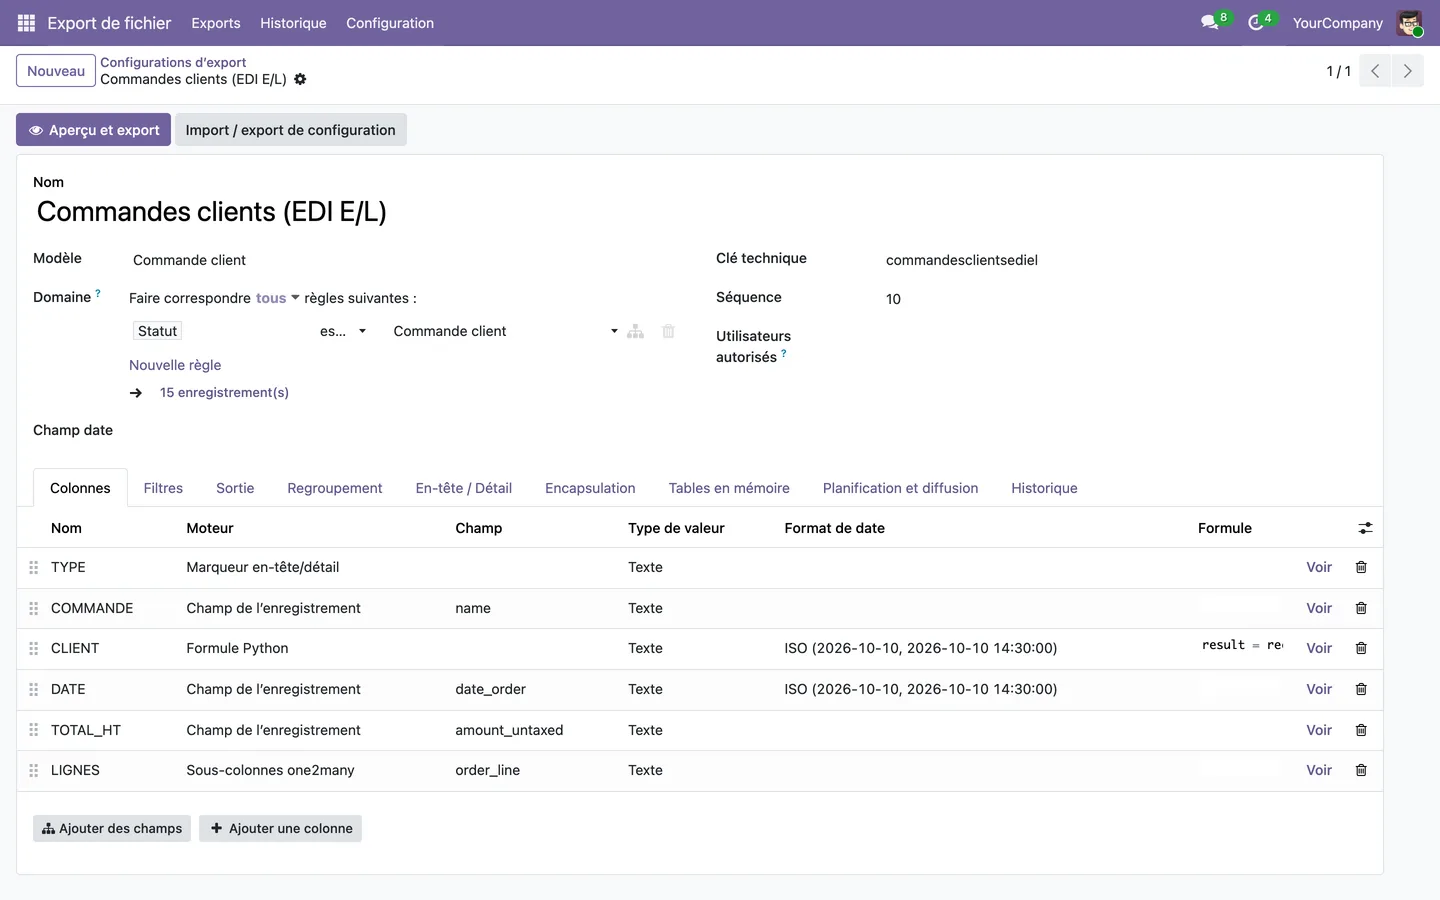The width and height of the screenshot is (1440, 900).
Task: Open the conversations messages icon
Action: point(1210,22)
